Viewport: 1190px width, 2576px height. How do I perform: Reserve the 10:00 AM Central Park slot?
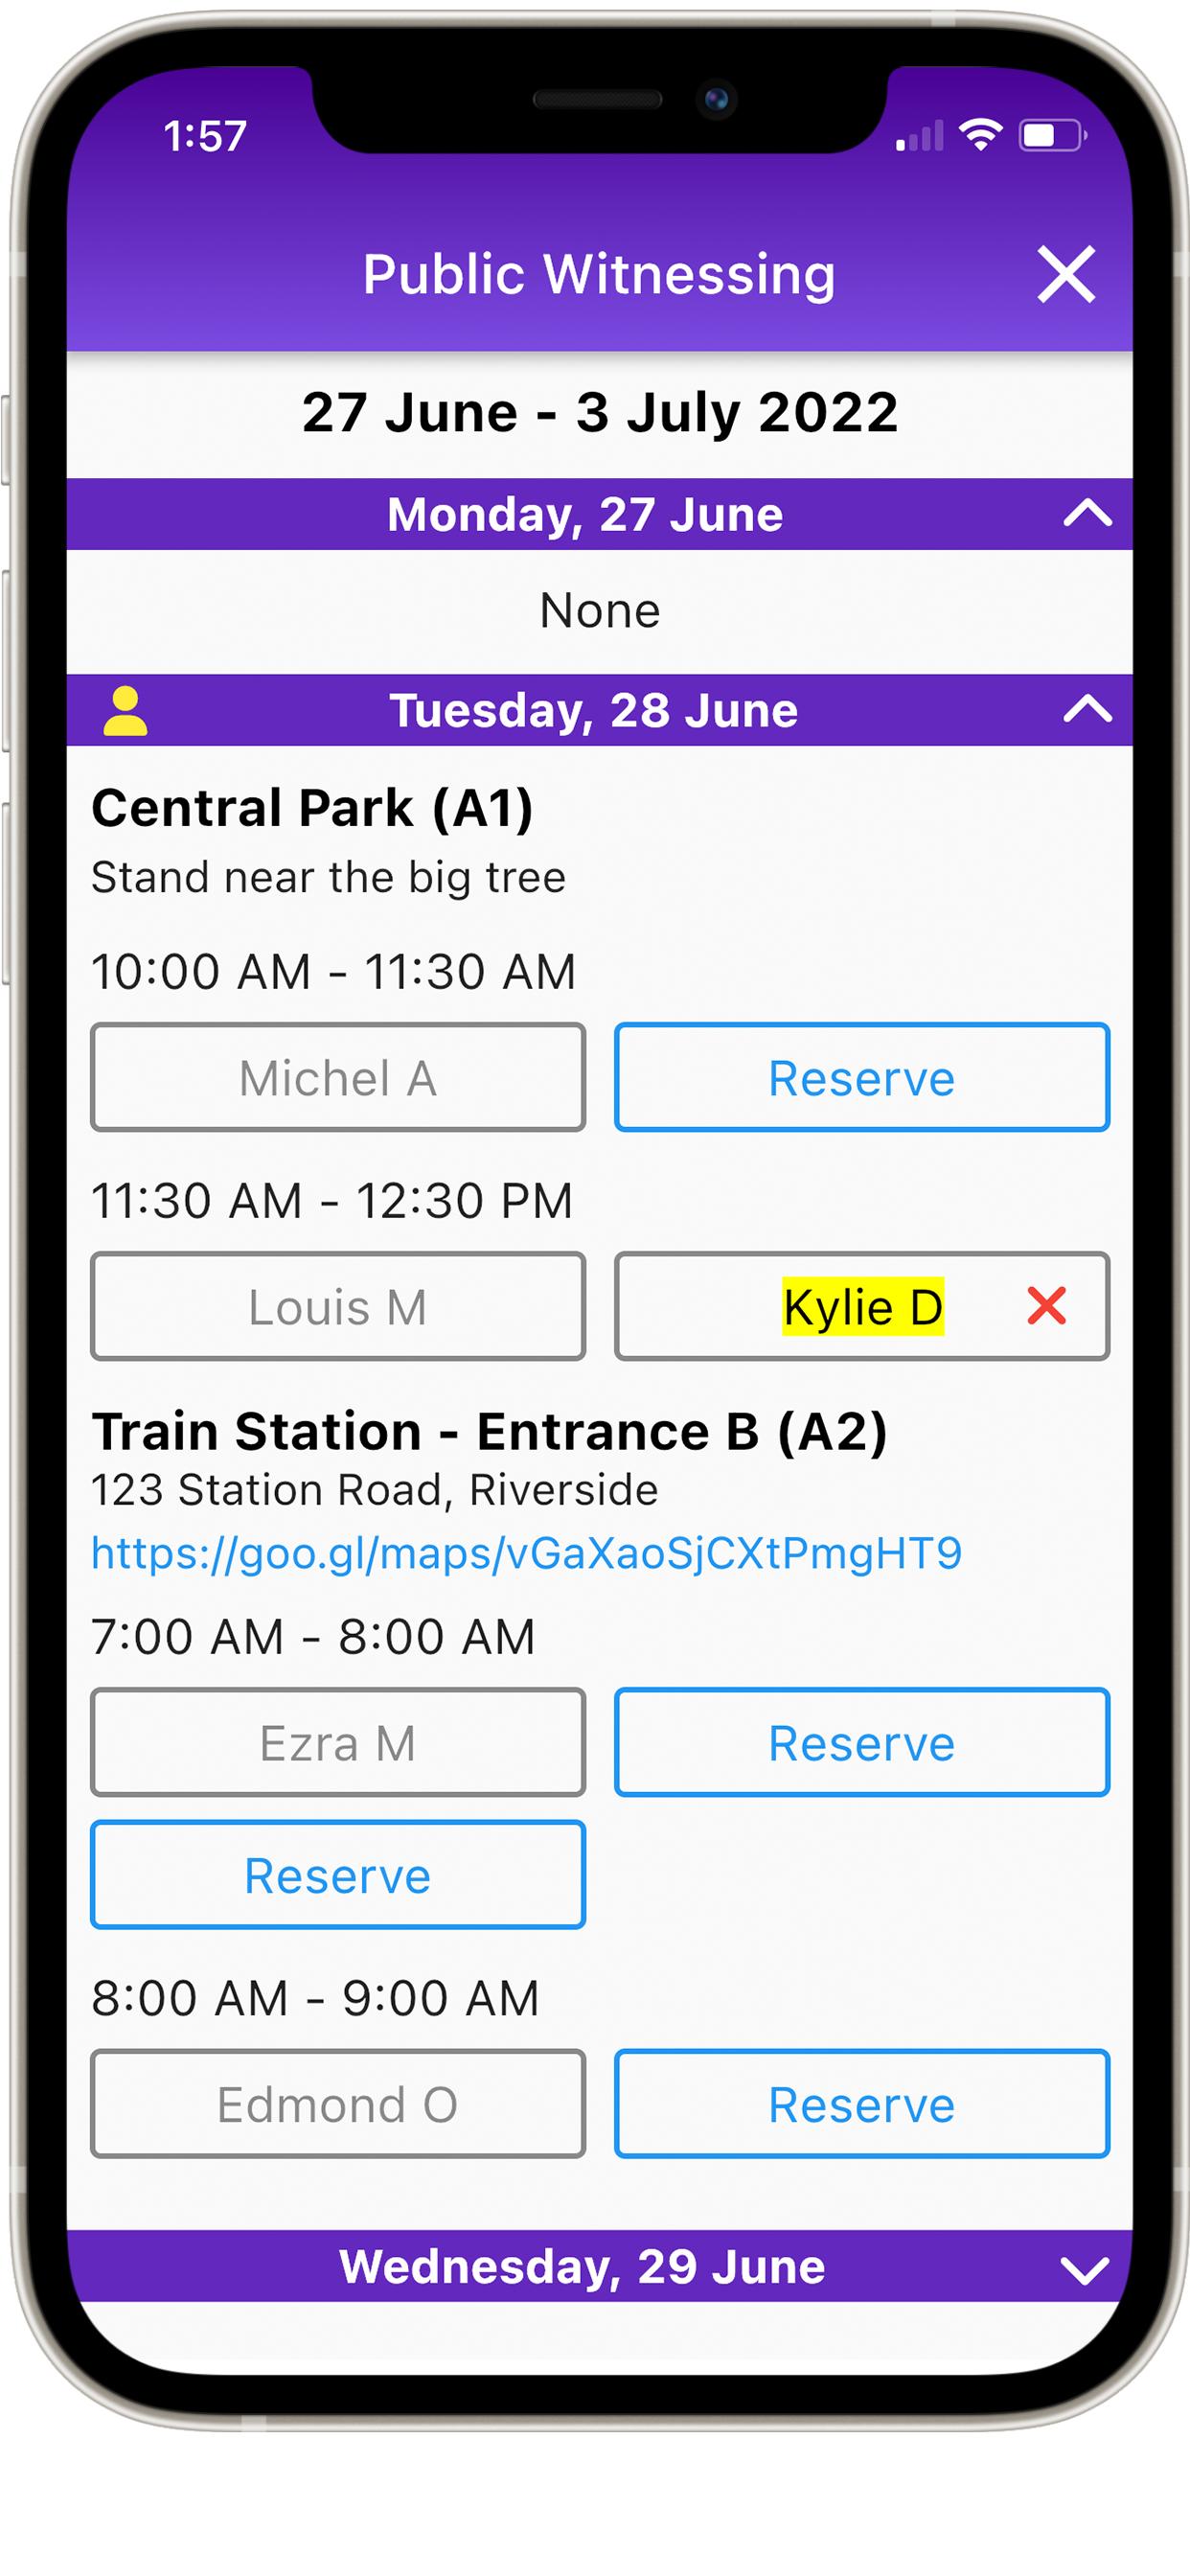pyautogui.click(x=862, y=1077)
